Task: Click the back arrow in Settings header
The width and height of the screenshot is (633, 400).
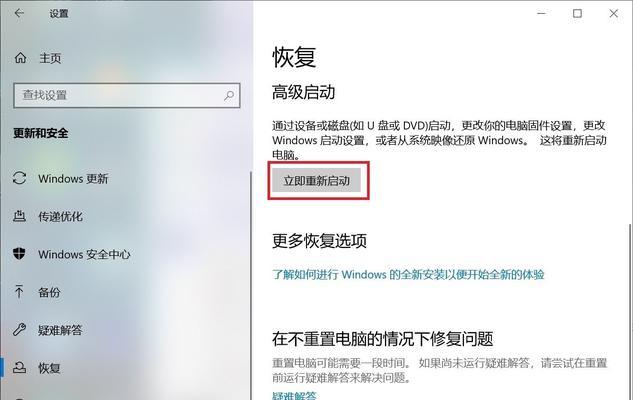Action: [x=19, y=13]
